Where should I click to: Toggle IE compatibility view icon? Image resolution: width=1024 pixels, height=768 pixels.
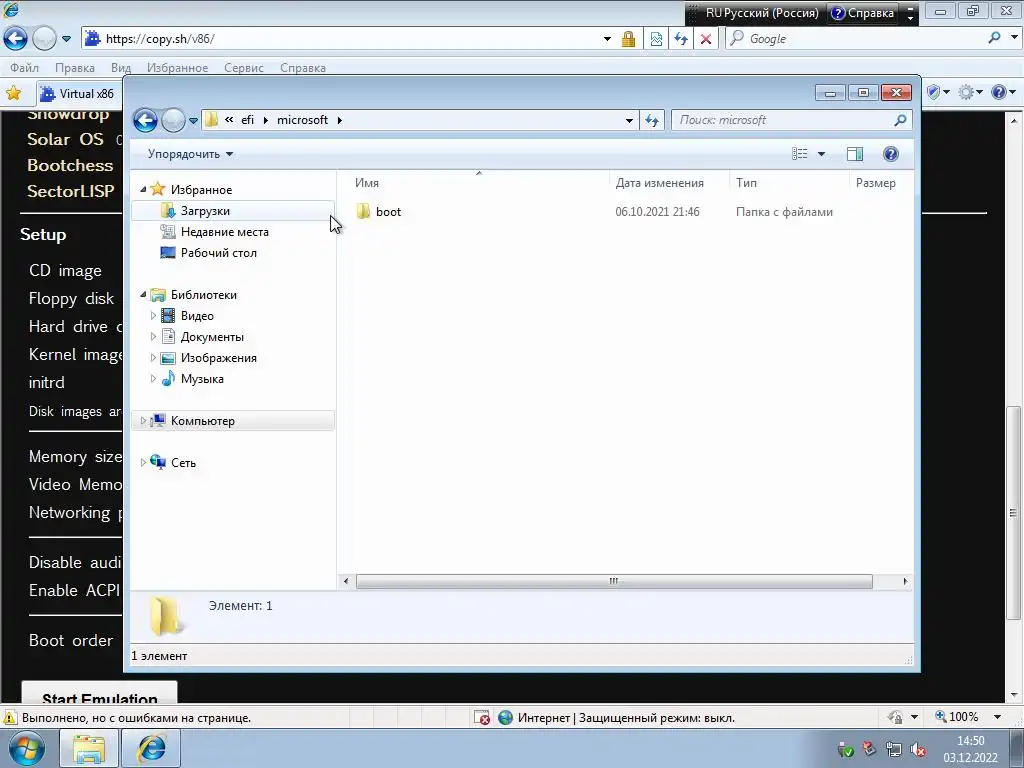pyautogui.click(x=656, y=39)
